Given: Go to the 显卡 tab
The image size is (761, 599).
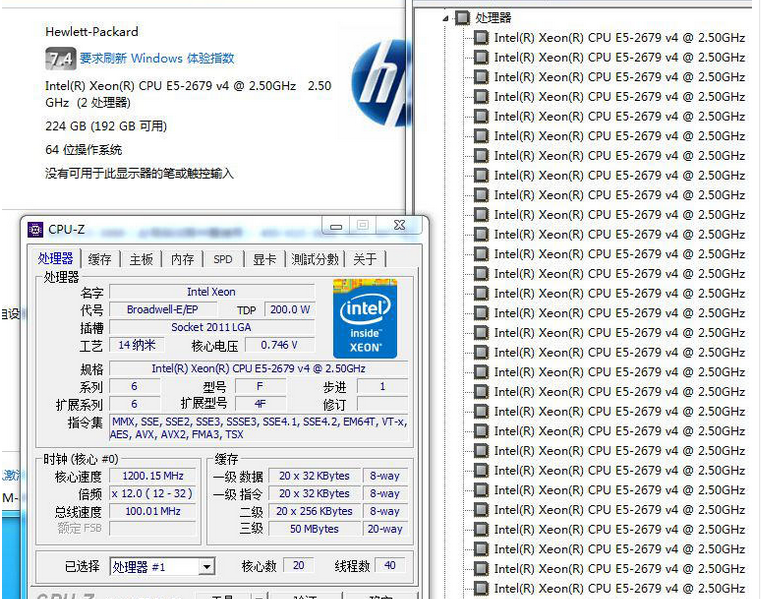Looking at the screenshot, I should pyautogui.click(x=265, y=259).
